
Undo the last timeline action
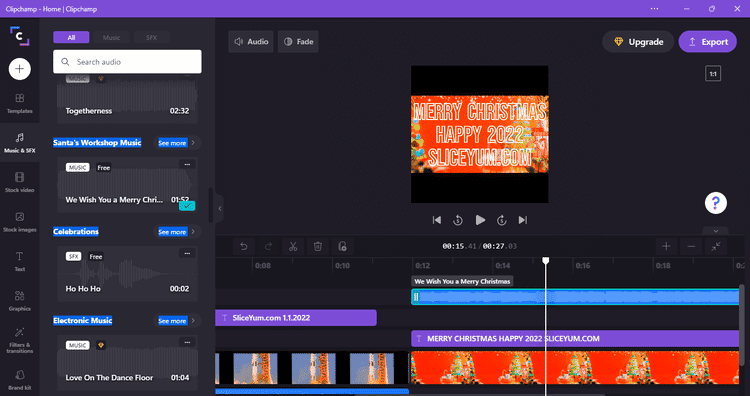click(x=243, y=246)
